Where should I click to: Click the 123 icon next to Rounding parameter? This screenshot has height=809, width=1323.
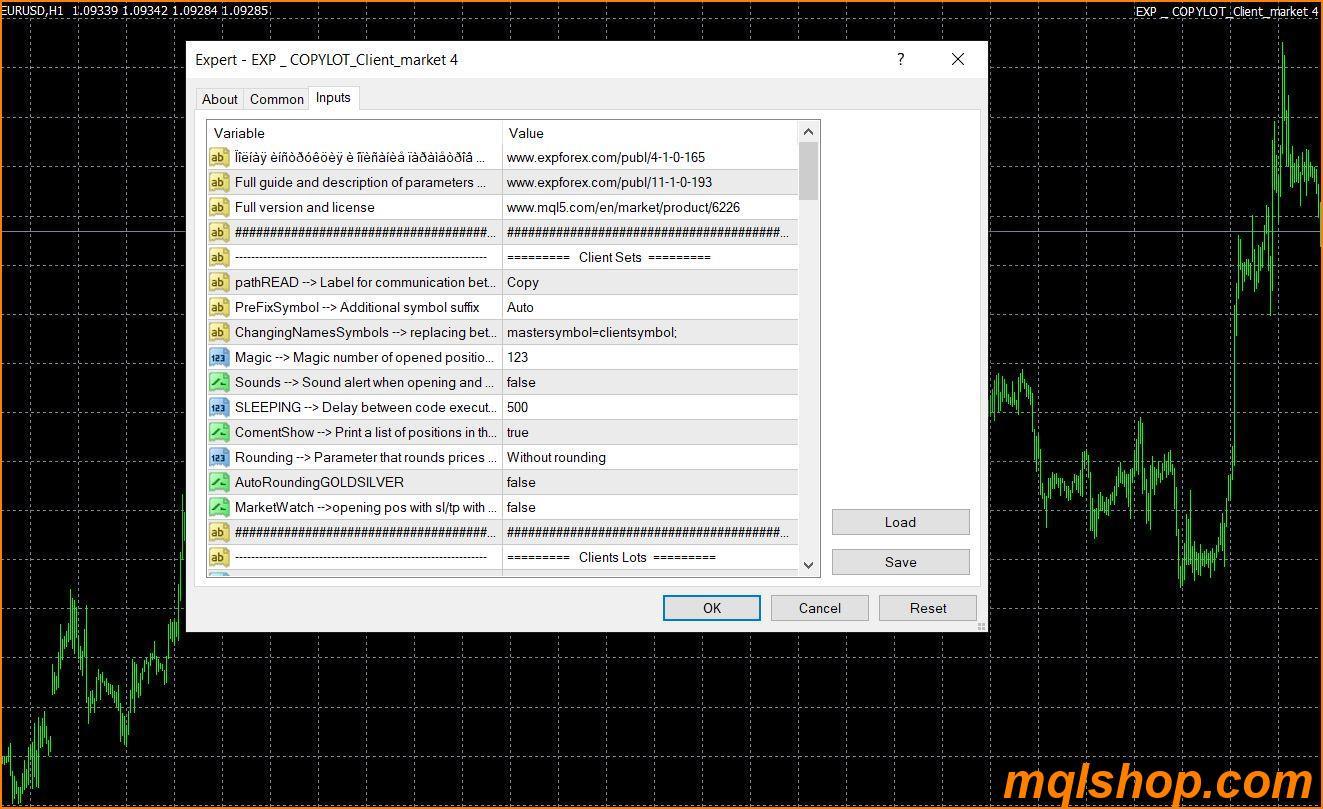click(218, 457)
